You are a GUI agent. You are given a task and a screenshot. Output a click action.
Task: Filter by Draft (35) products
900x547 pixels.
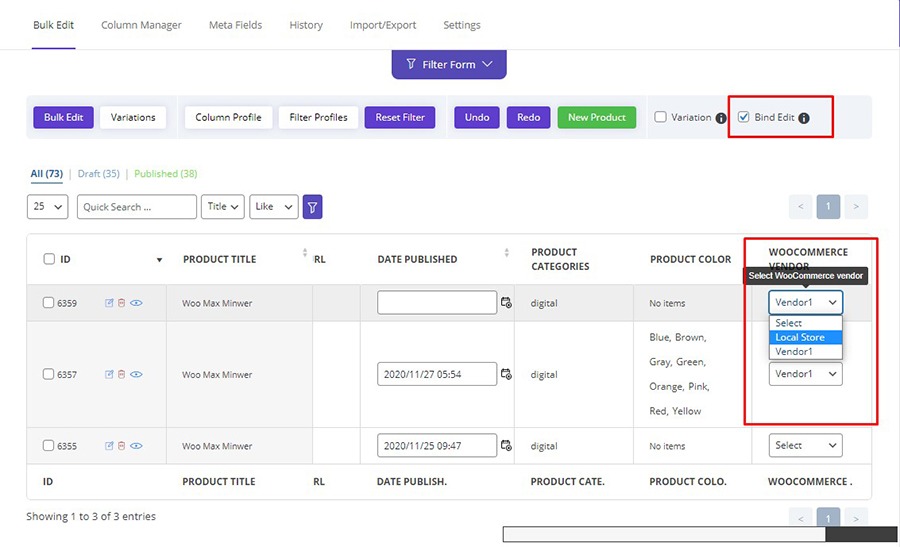99,174
